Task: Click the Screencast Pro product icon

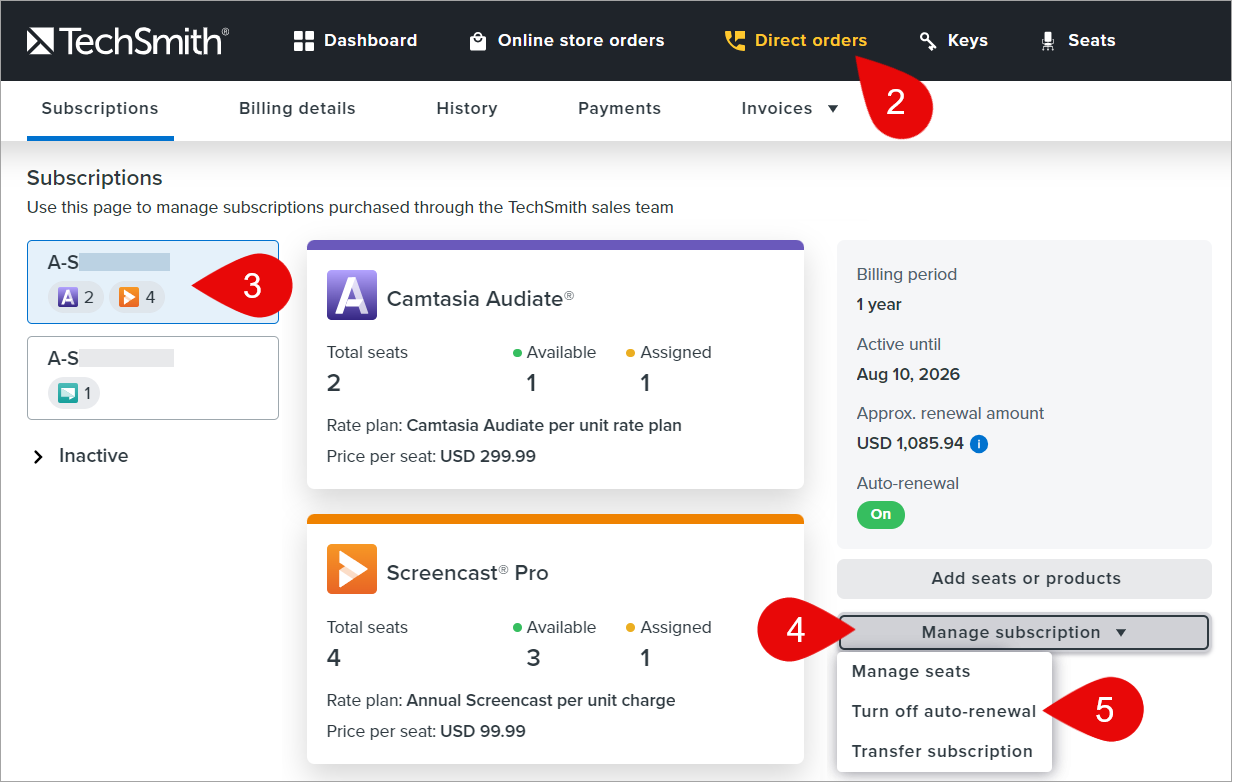Action: (x=352, y=569)
